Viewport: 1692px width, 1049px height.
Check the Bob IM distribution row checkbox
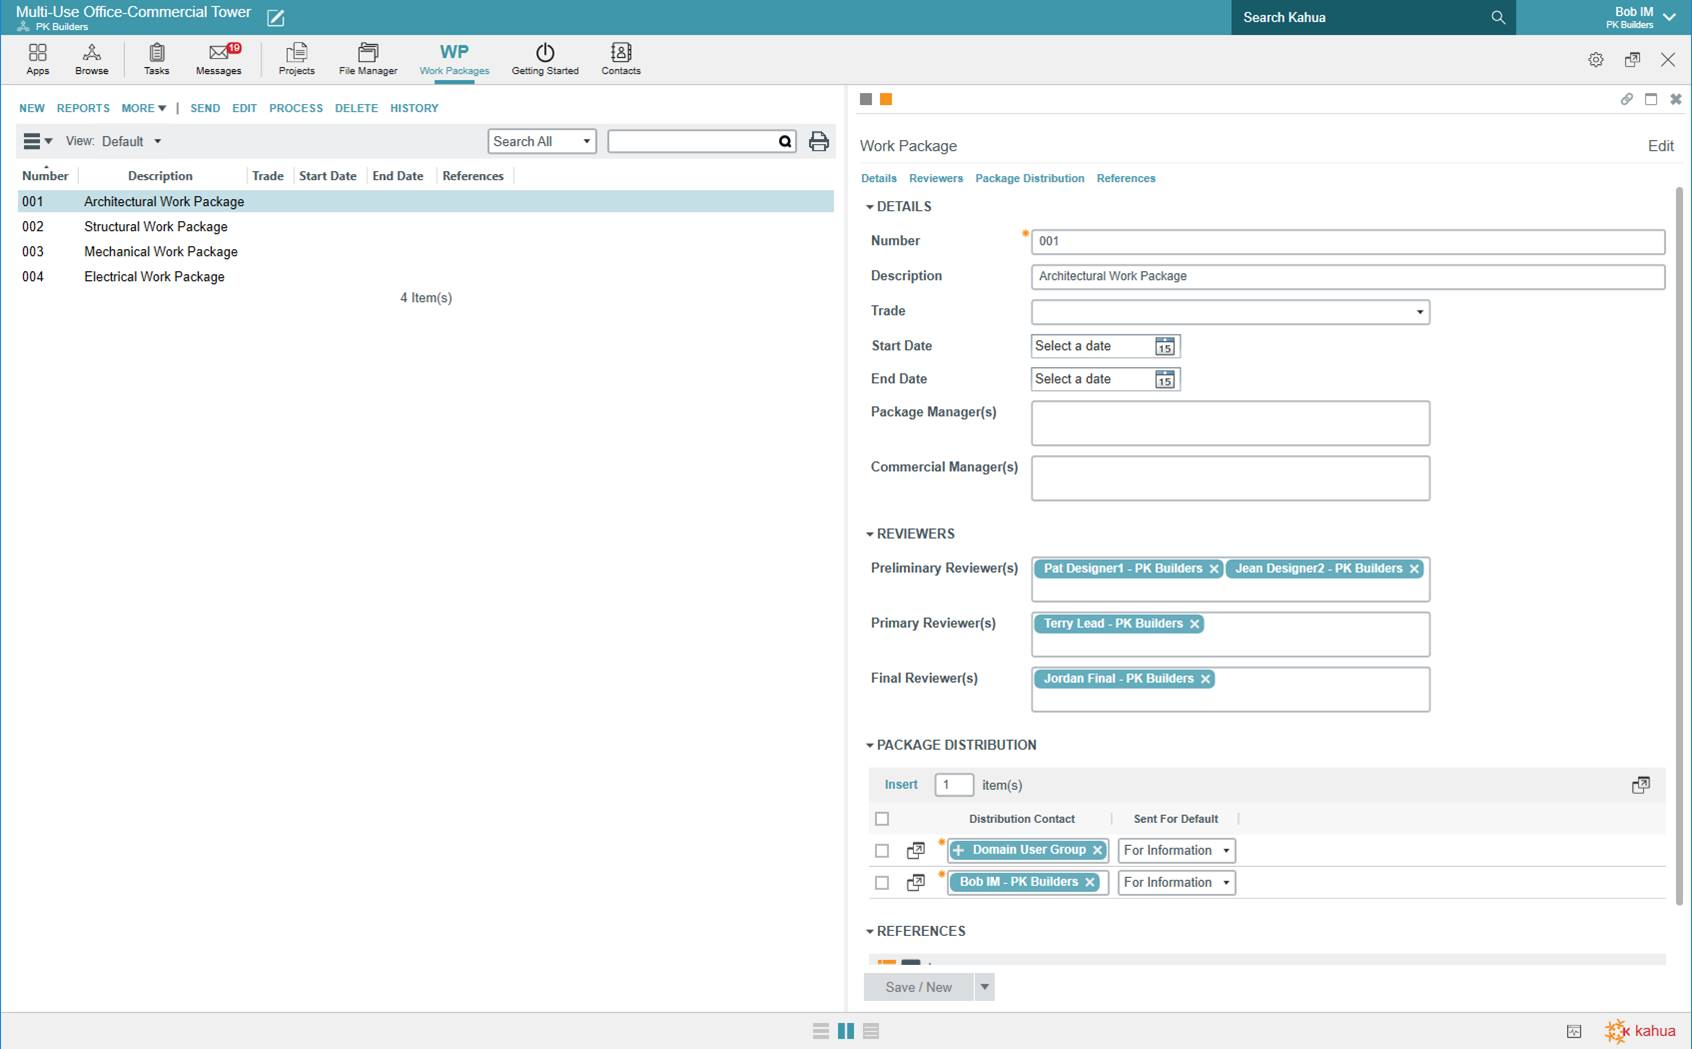point(881,883)
